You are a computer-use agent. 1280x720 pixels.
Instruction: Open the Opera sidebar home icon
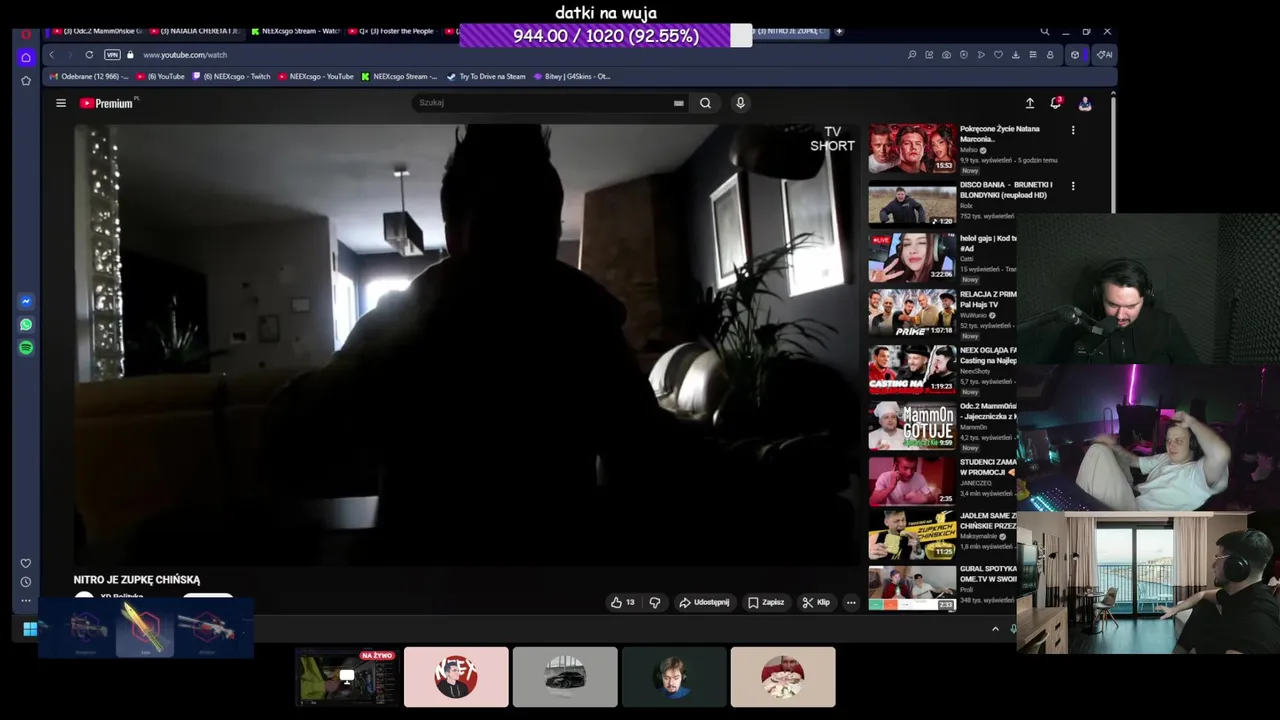tap(26, 57)
